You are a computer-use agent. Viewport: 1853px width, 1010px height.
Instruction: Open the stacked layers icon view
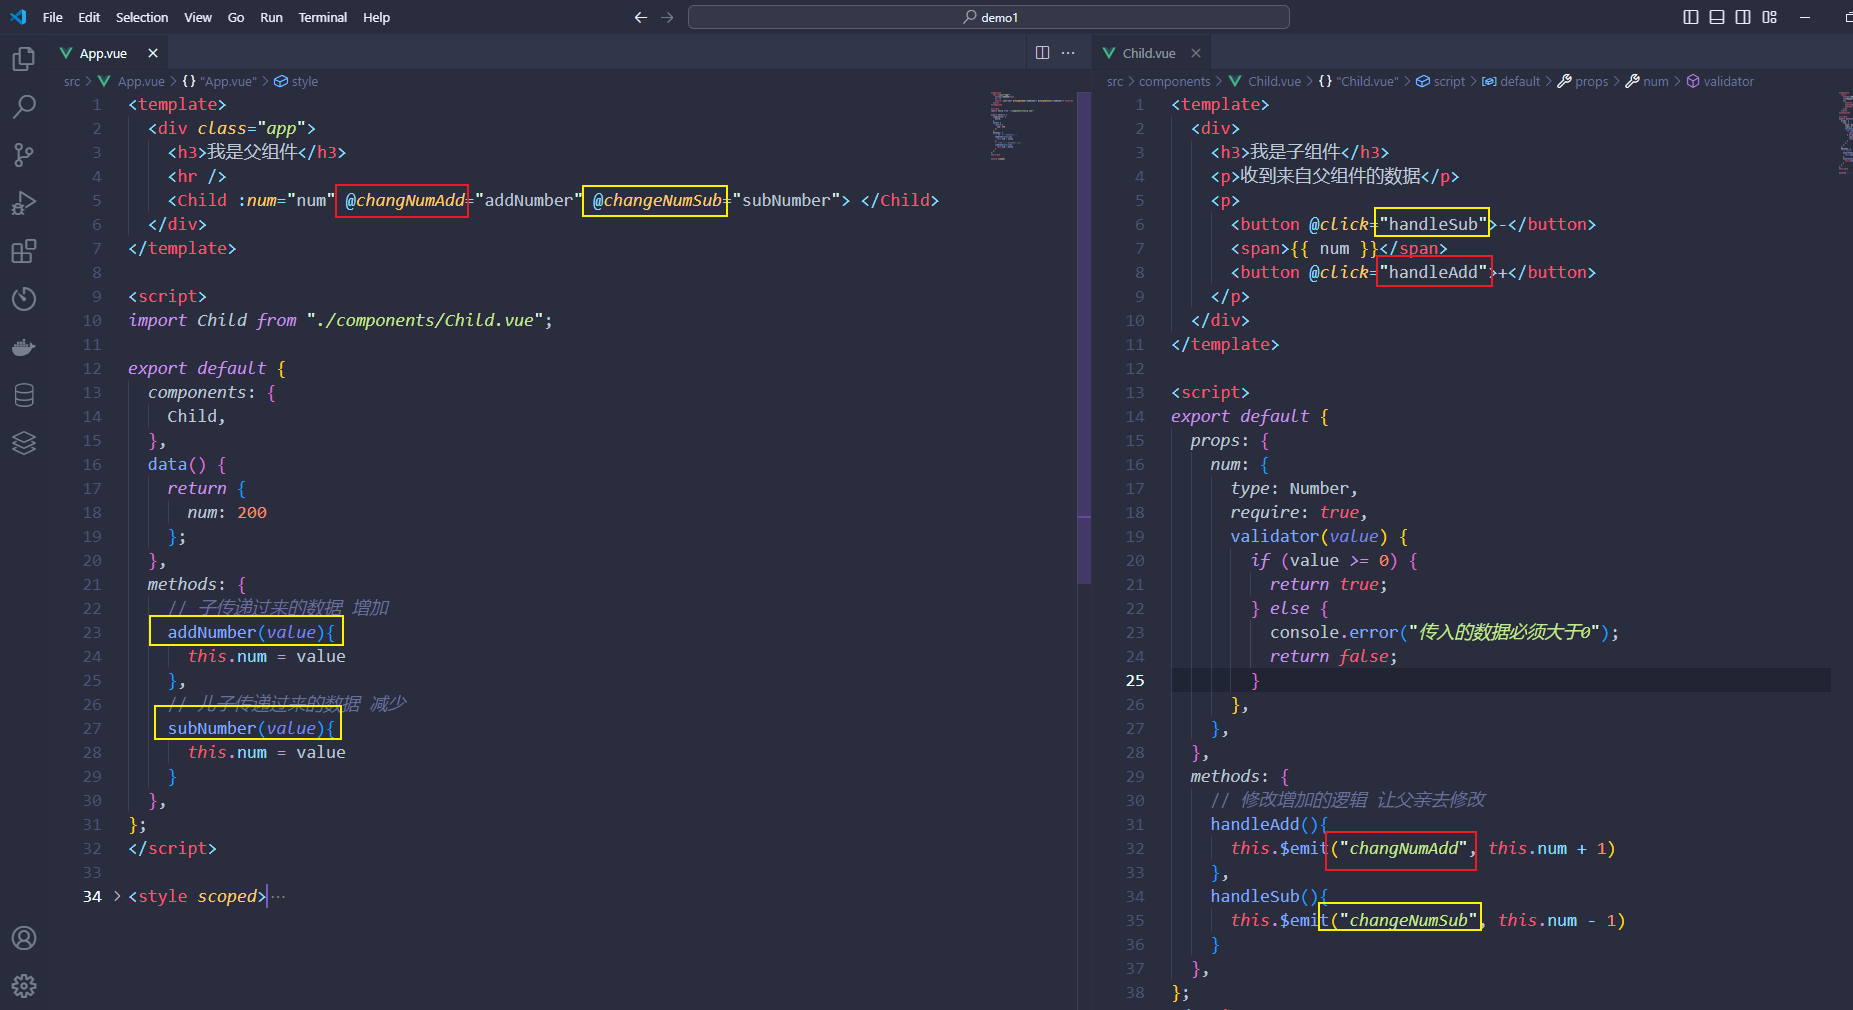point(24,443)
